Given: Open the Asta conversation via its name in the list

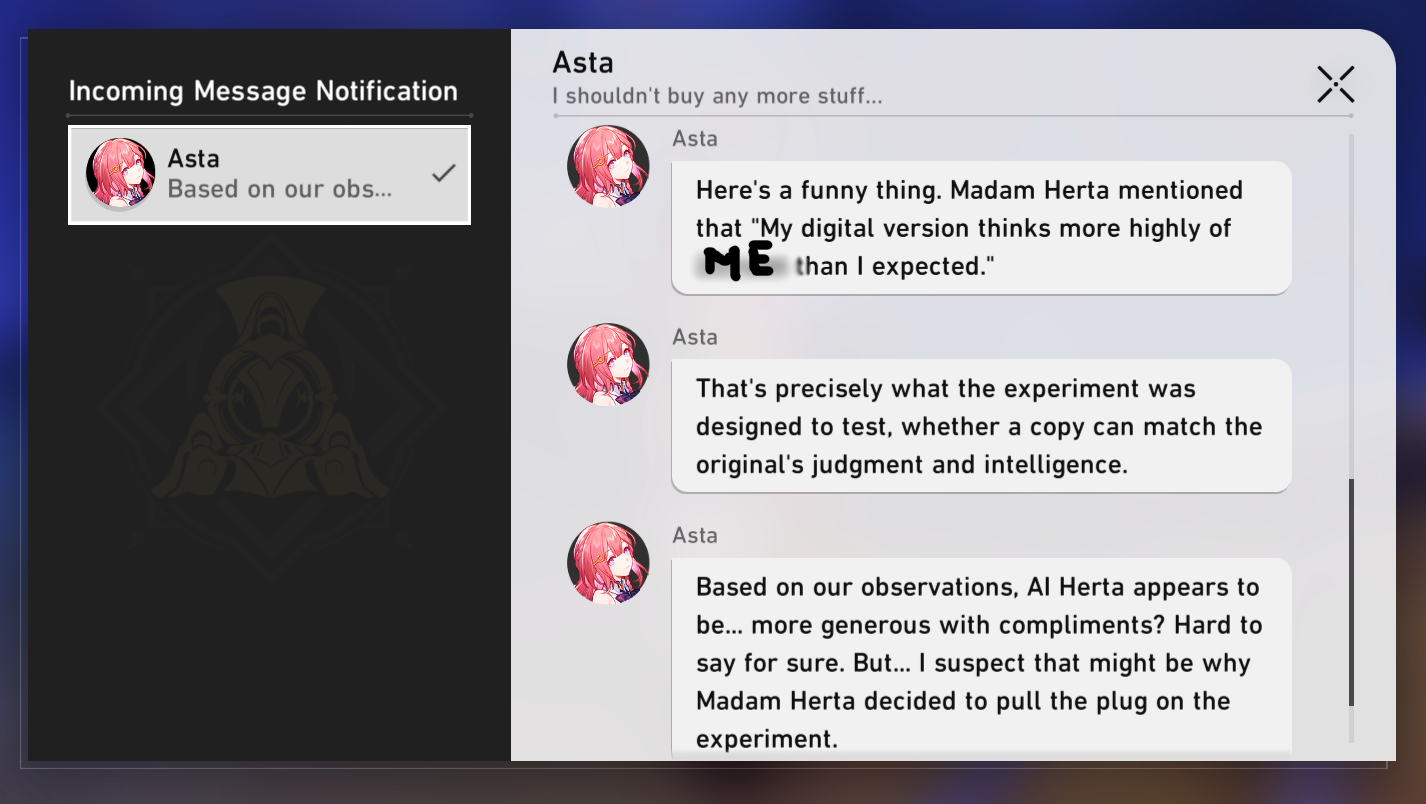Looking at the screenshot, I should pyautogui.click(x=194, y=158).
